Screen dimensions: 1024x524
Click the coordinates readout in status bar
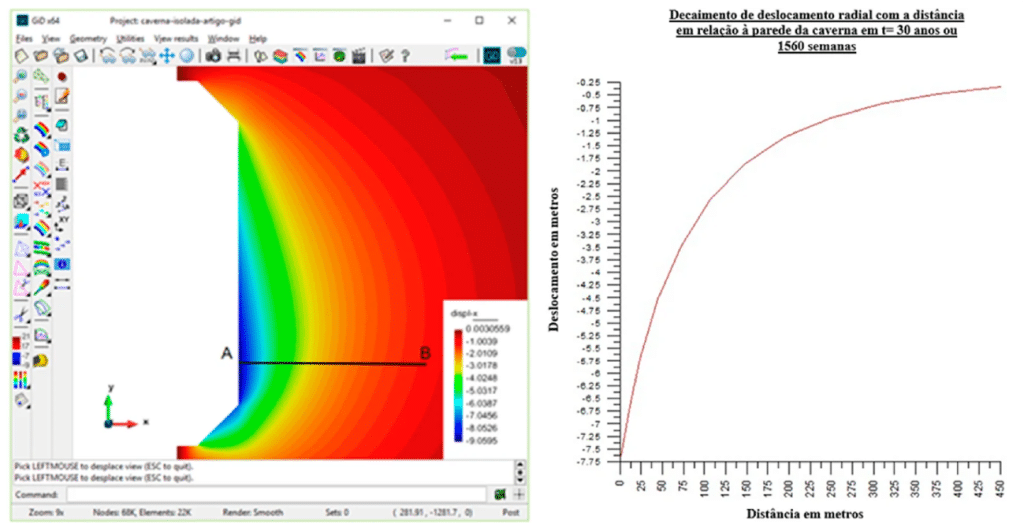(432, 512)
